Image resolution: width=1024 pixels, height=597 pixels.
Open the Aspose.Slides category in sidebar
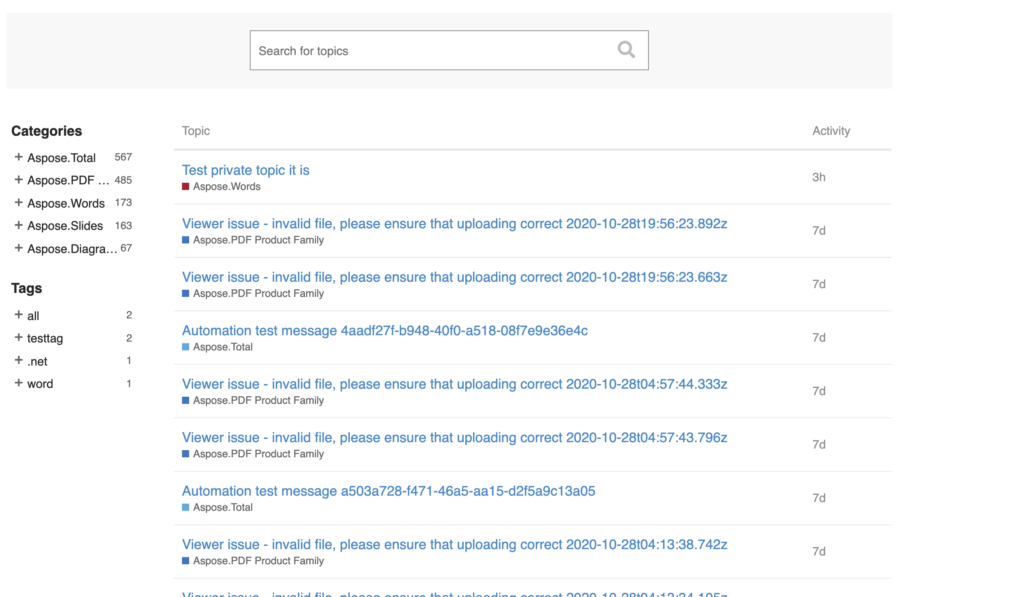[x=65, y=226]
